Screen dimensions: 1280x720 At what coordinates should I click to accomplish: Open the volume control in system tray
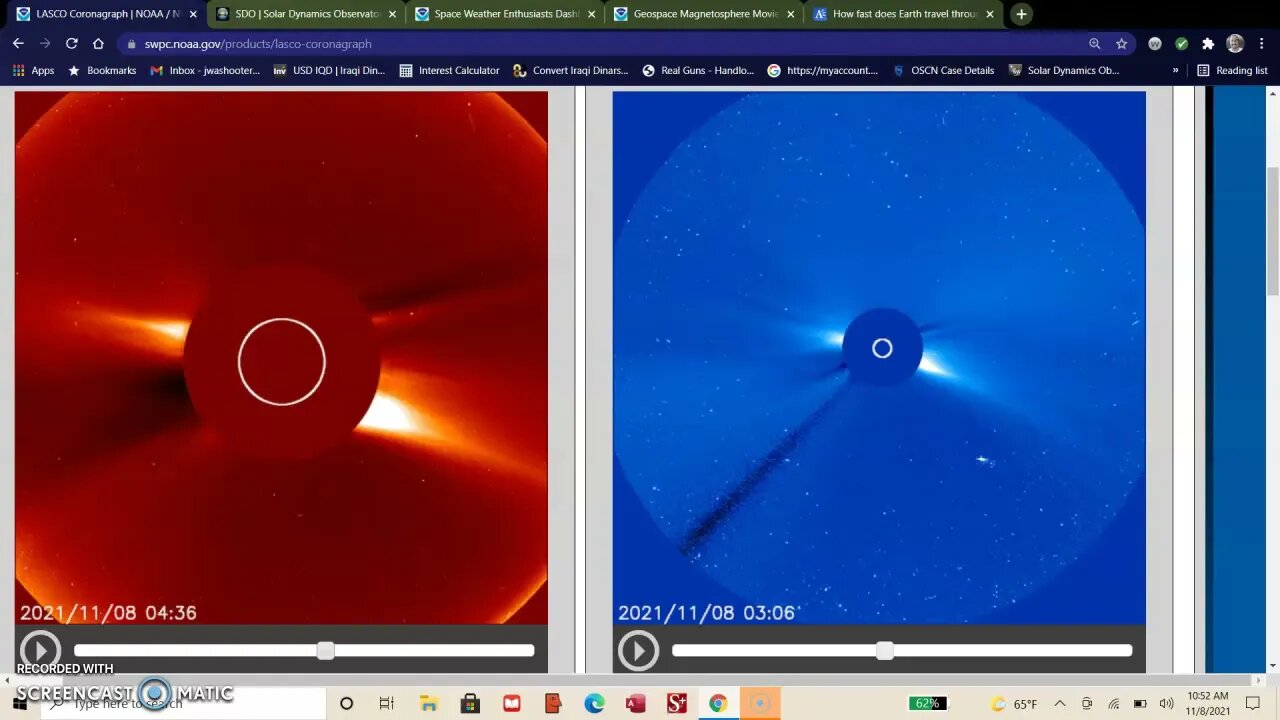[x=1166, y=704]
